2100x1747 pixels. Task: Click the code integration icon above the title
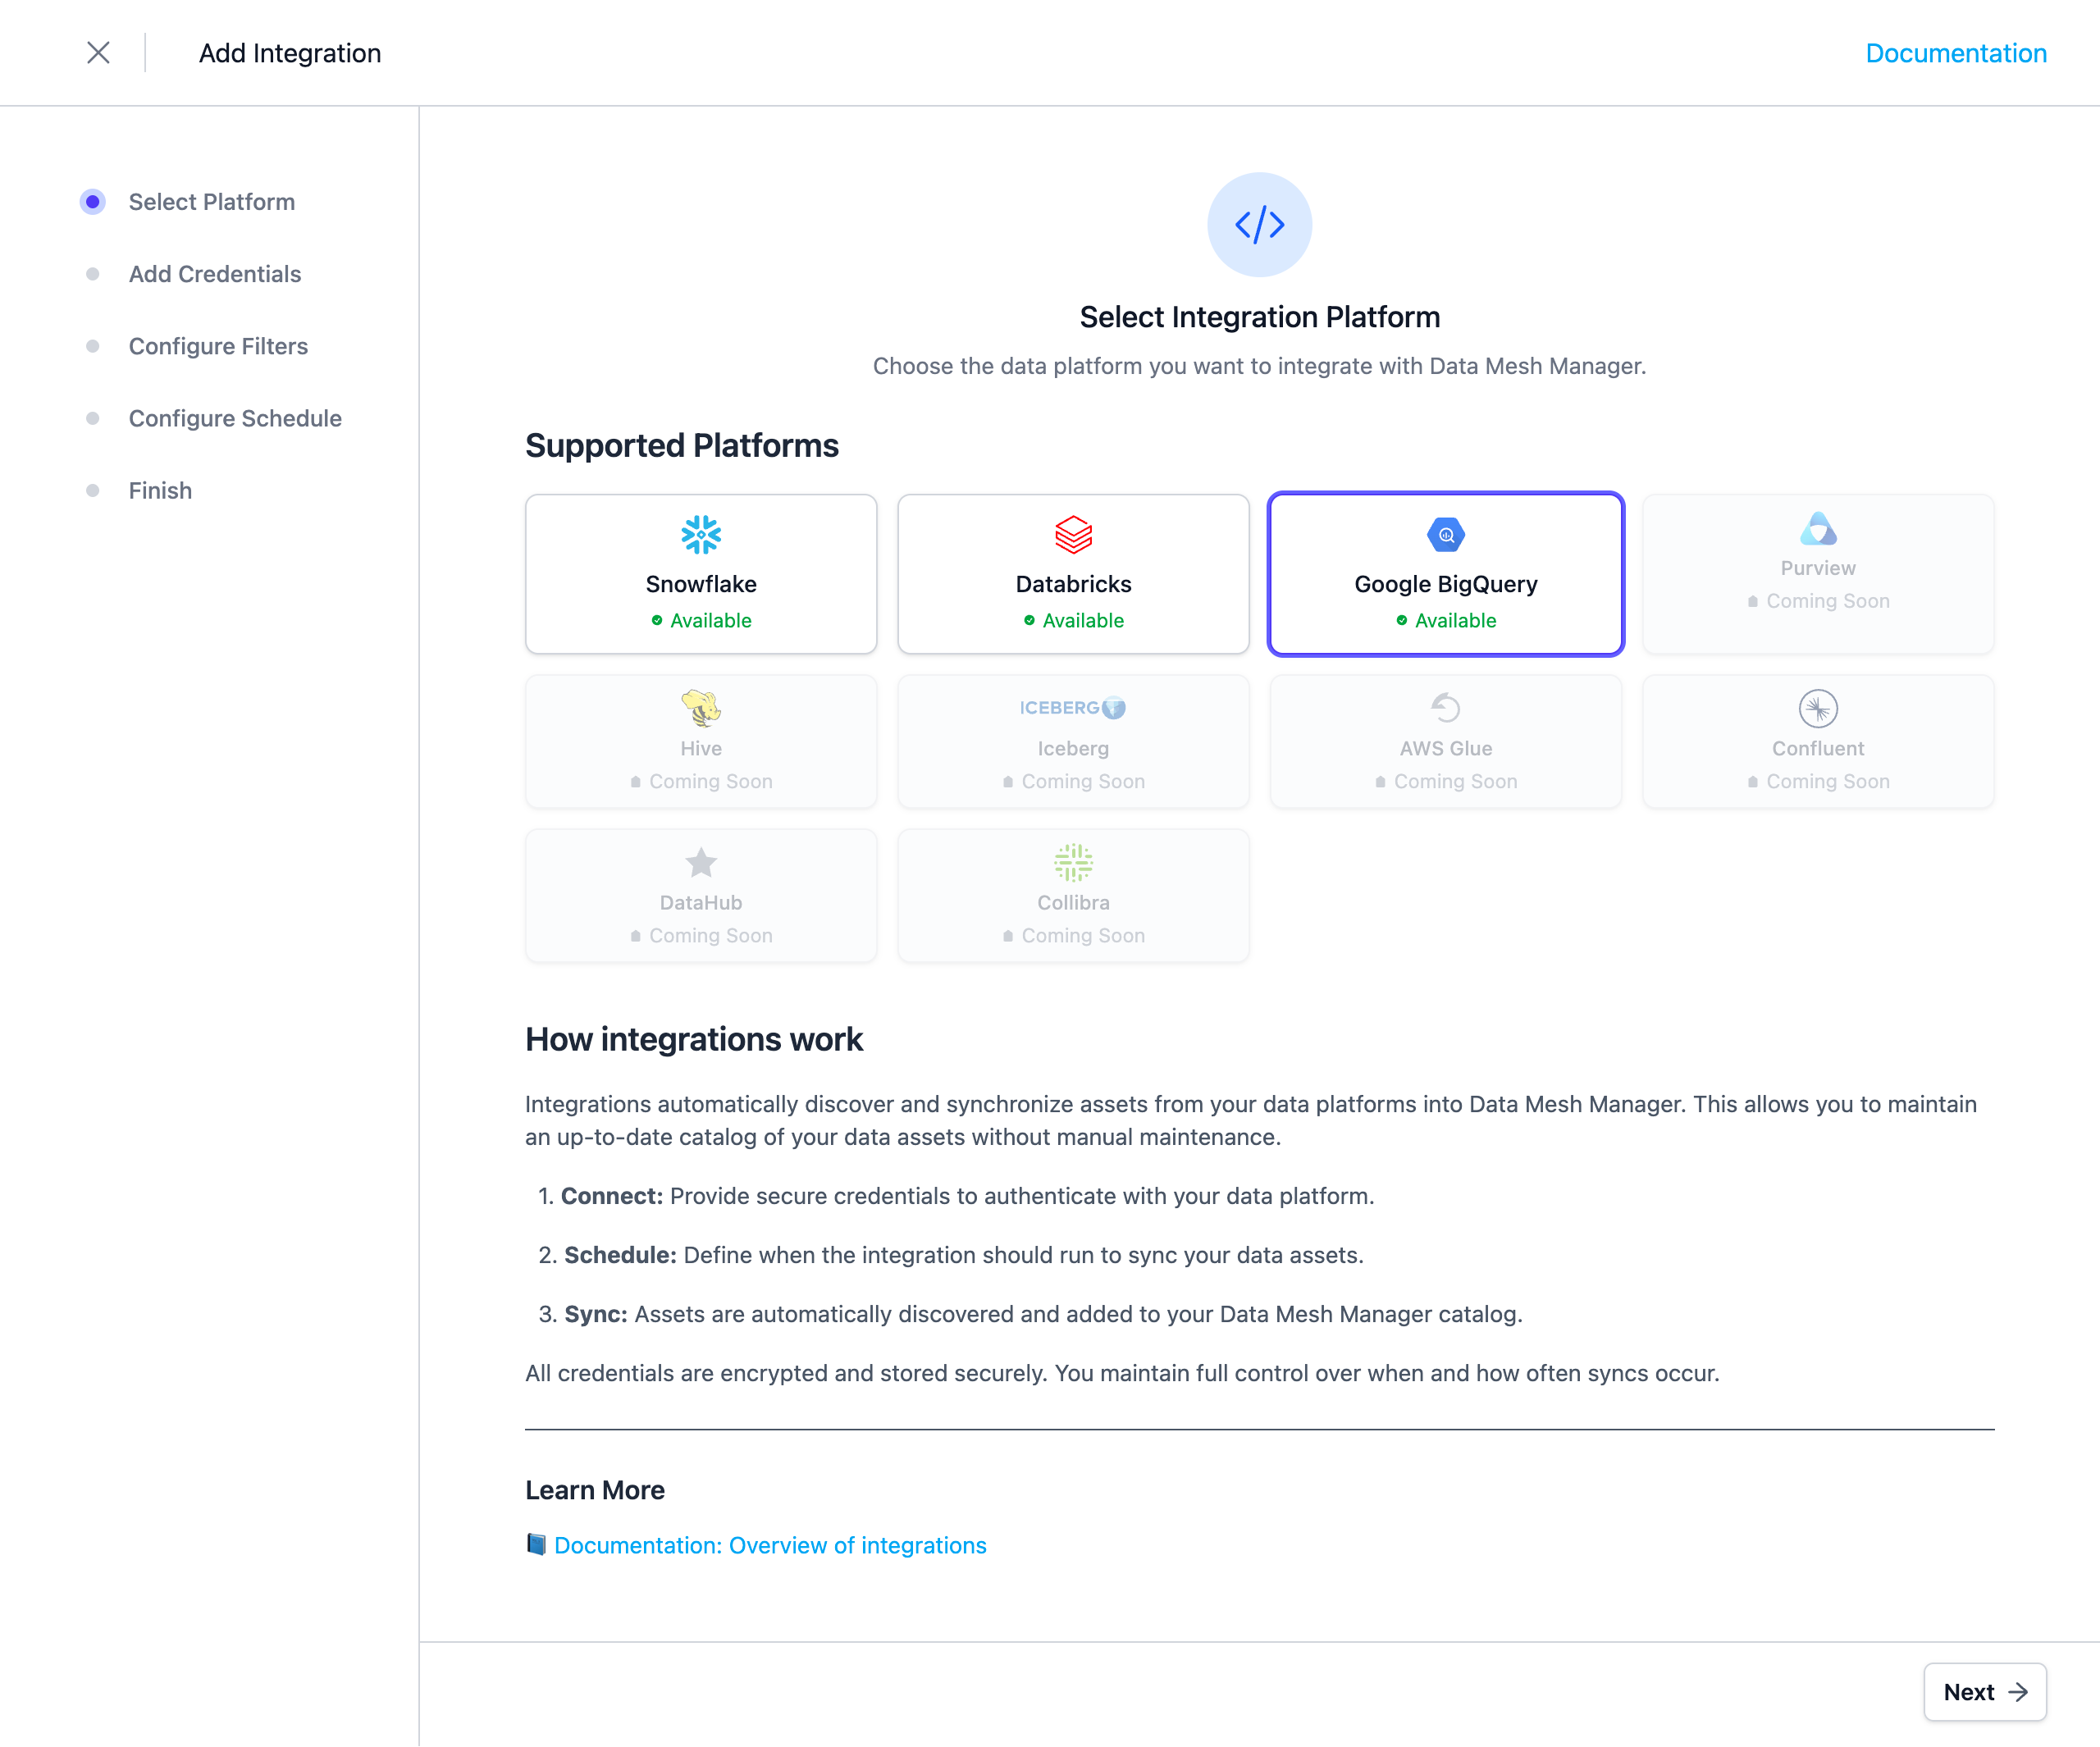click(1259, 224)
